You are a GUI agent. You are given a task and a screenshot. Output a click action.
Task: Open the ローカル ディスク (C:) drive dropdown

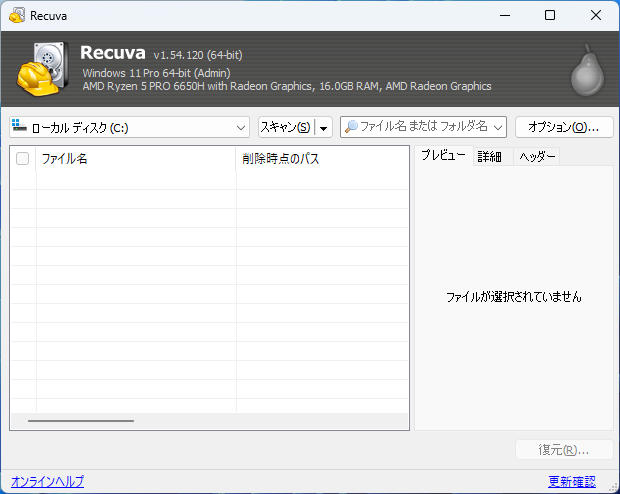(x=129, y=127)
